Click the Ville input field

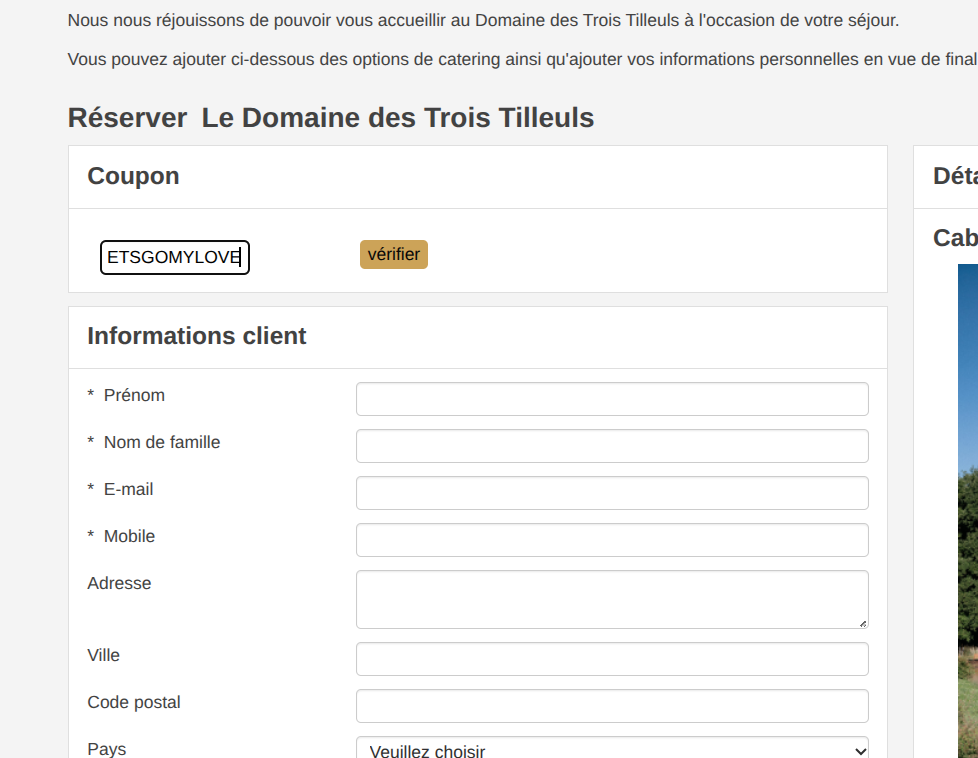pyautogui.click(x=611, y=659)
